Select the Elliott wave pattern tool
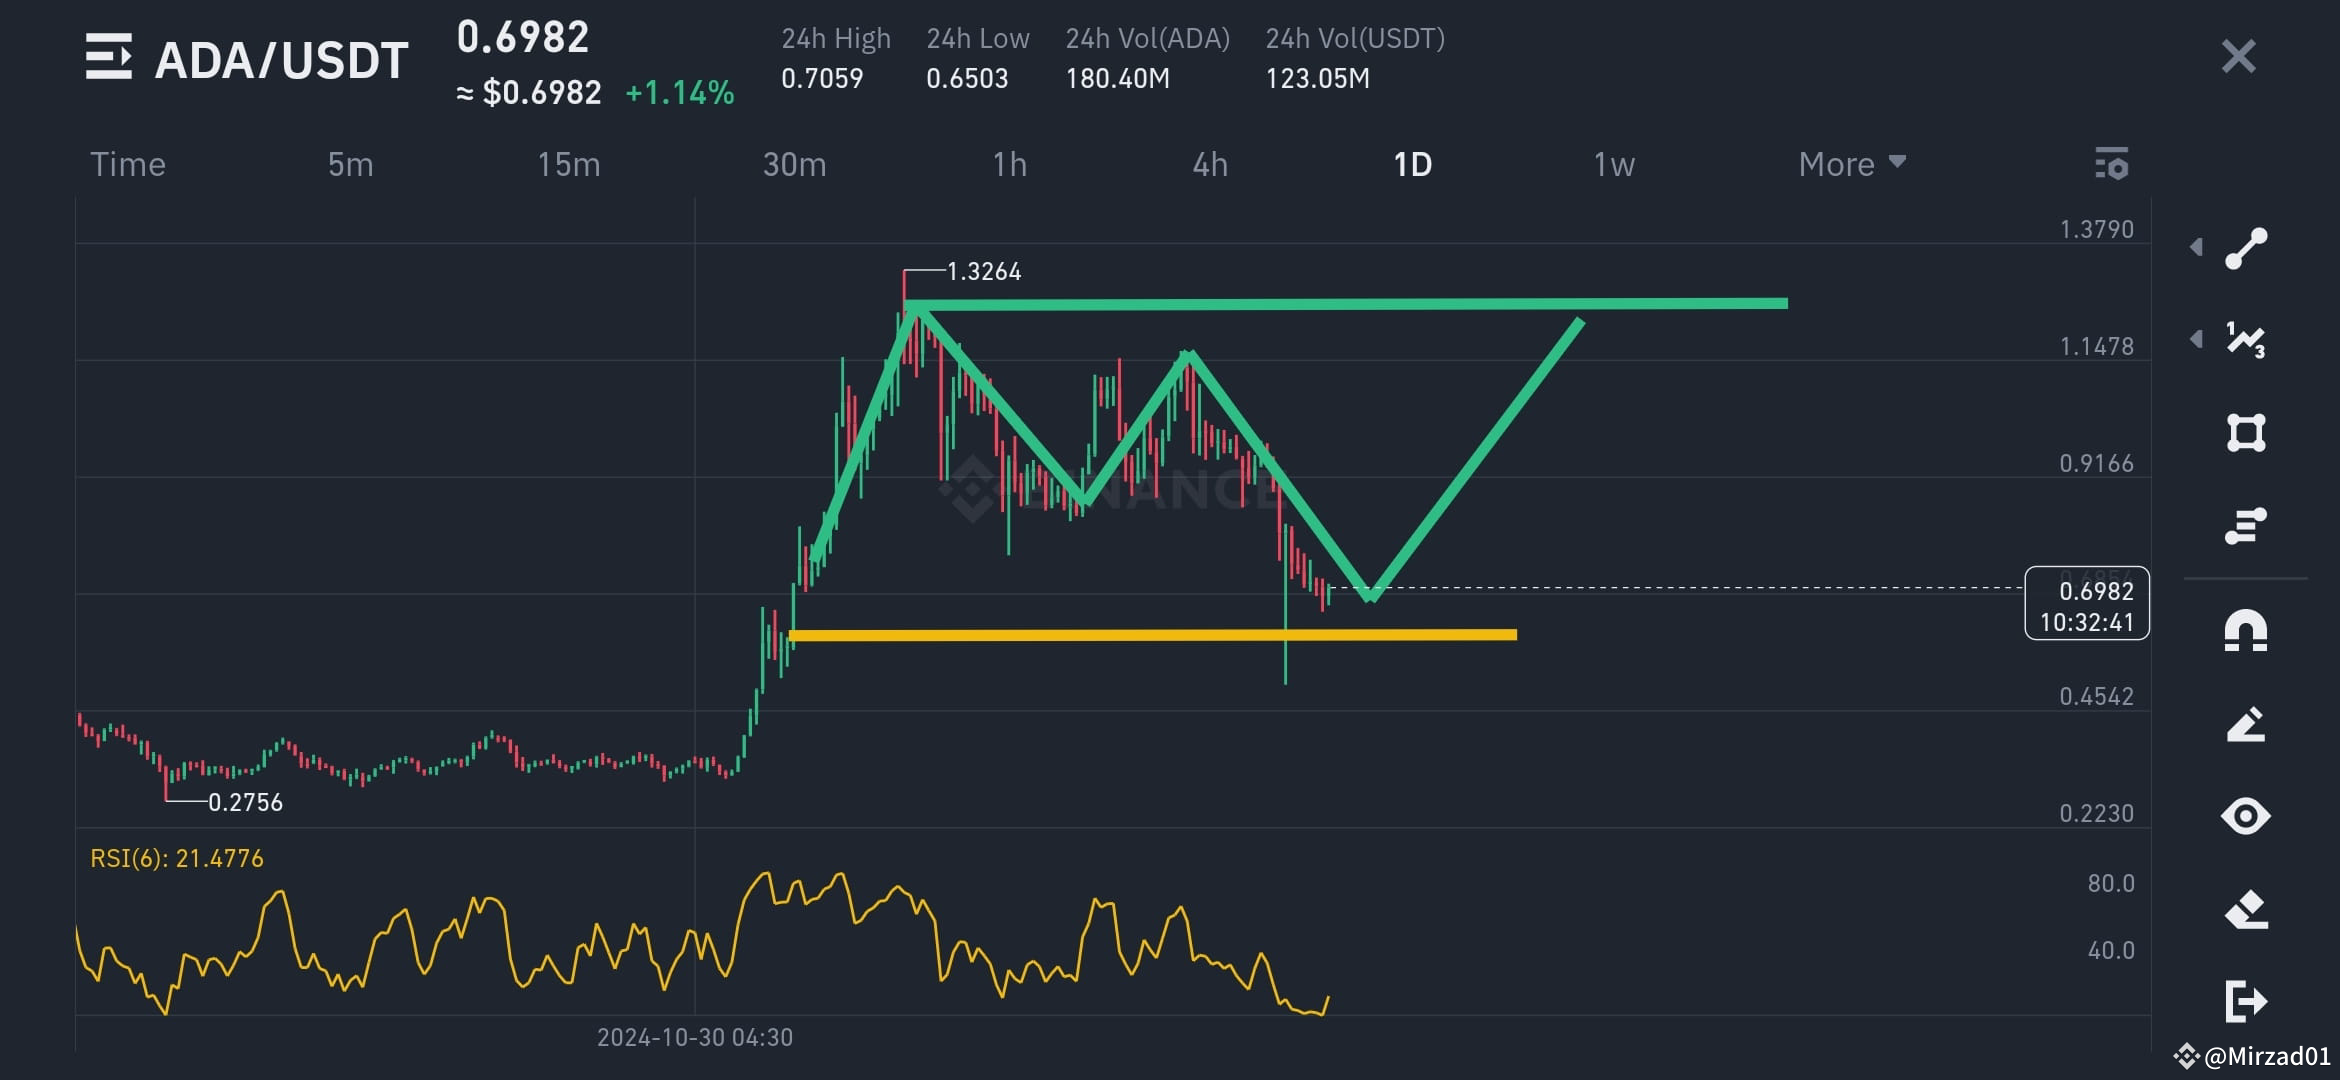 pos(2246,340)
